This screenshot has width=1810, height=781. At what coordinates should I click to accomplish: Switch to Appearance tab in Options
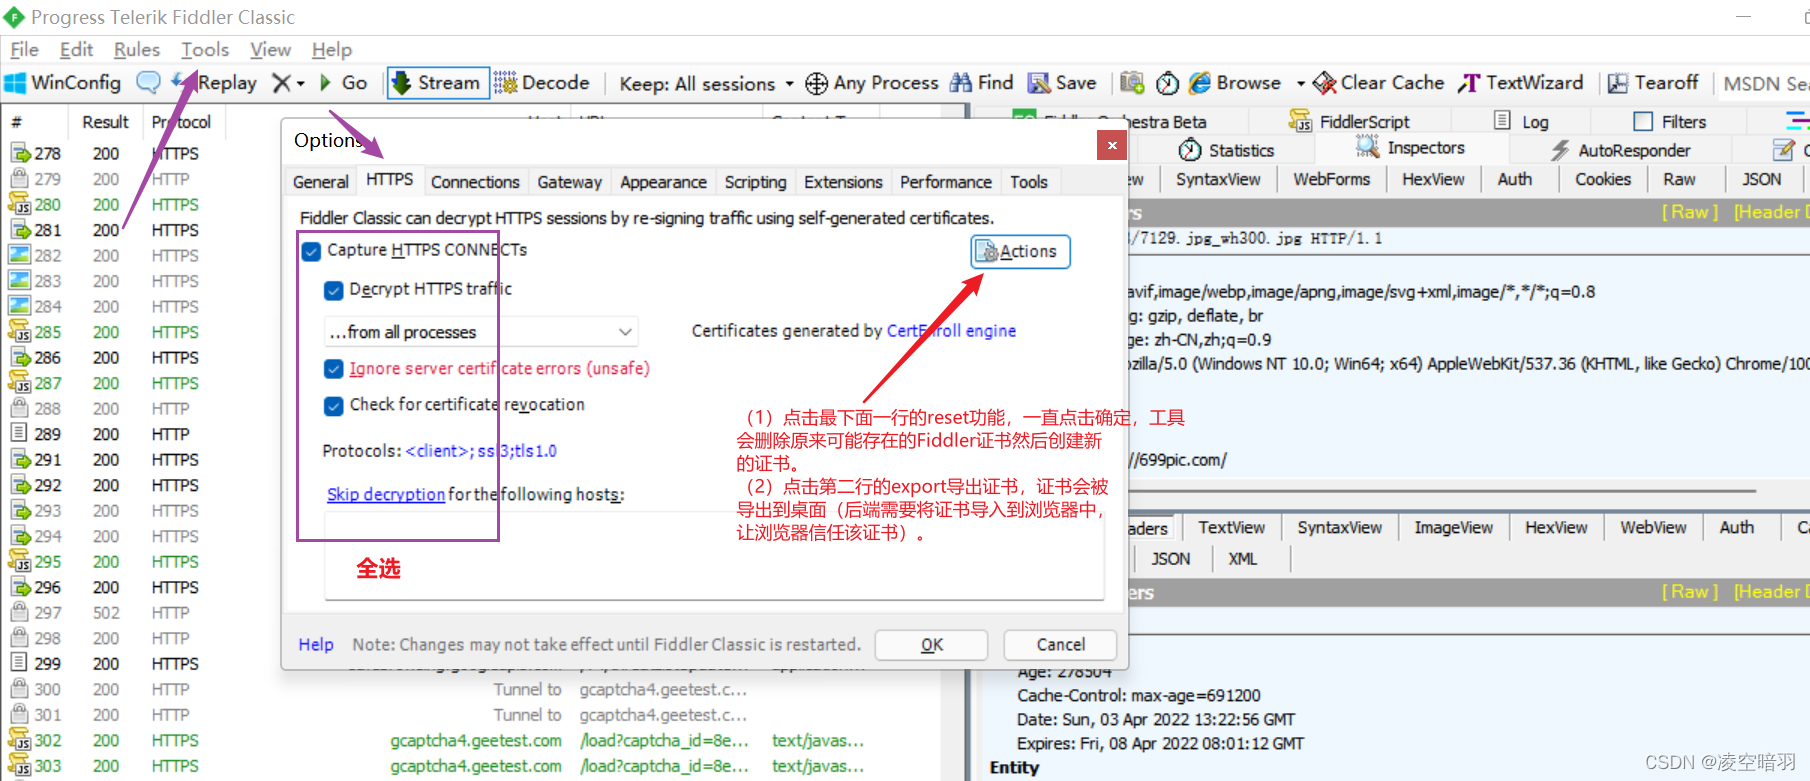[x=663, y=182]
